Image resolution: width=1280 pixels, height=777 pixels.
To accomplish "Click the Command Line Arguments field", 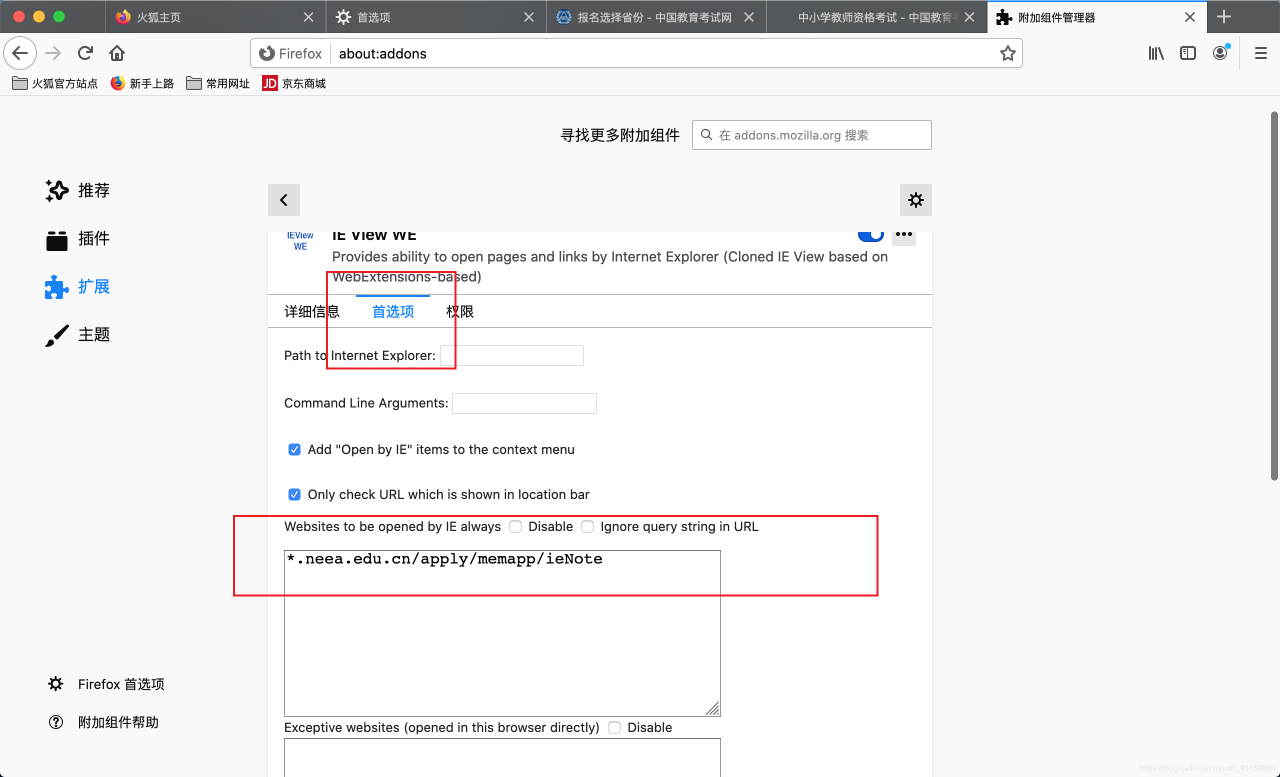I will (524, 403).
